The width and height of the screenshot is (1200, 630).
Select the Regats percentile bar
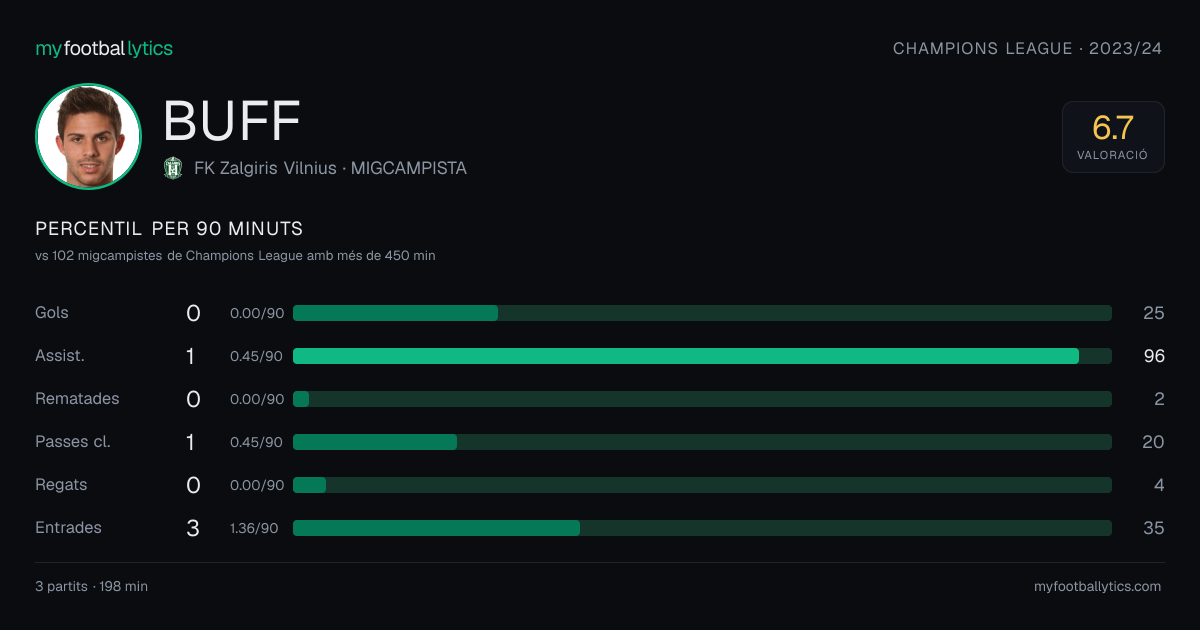[x=702, y=485]
